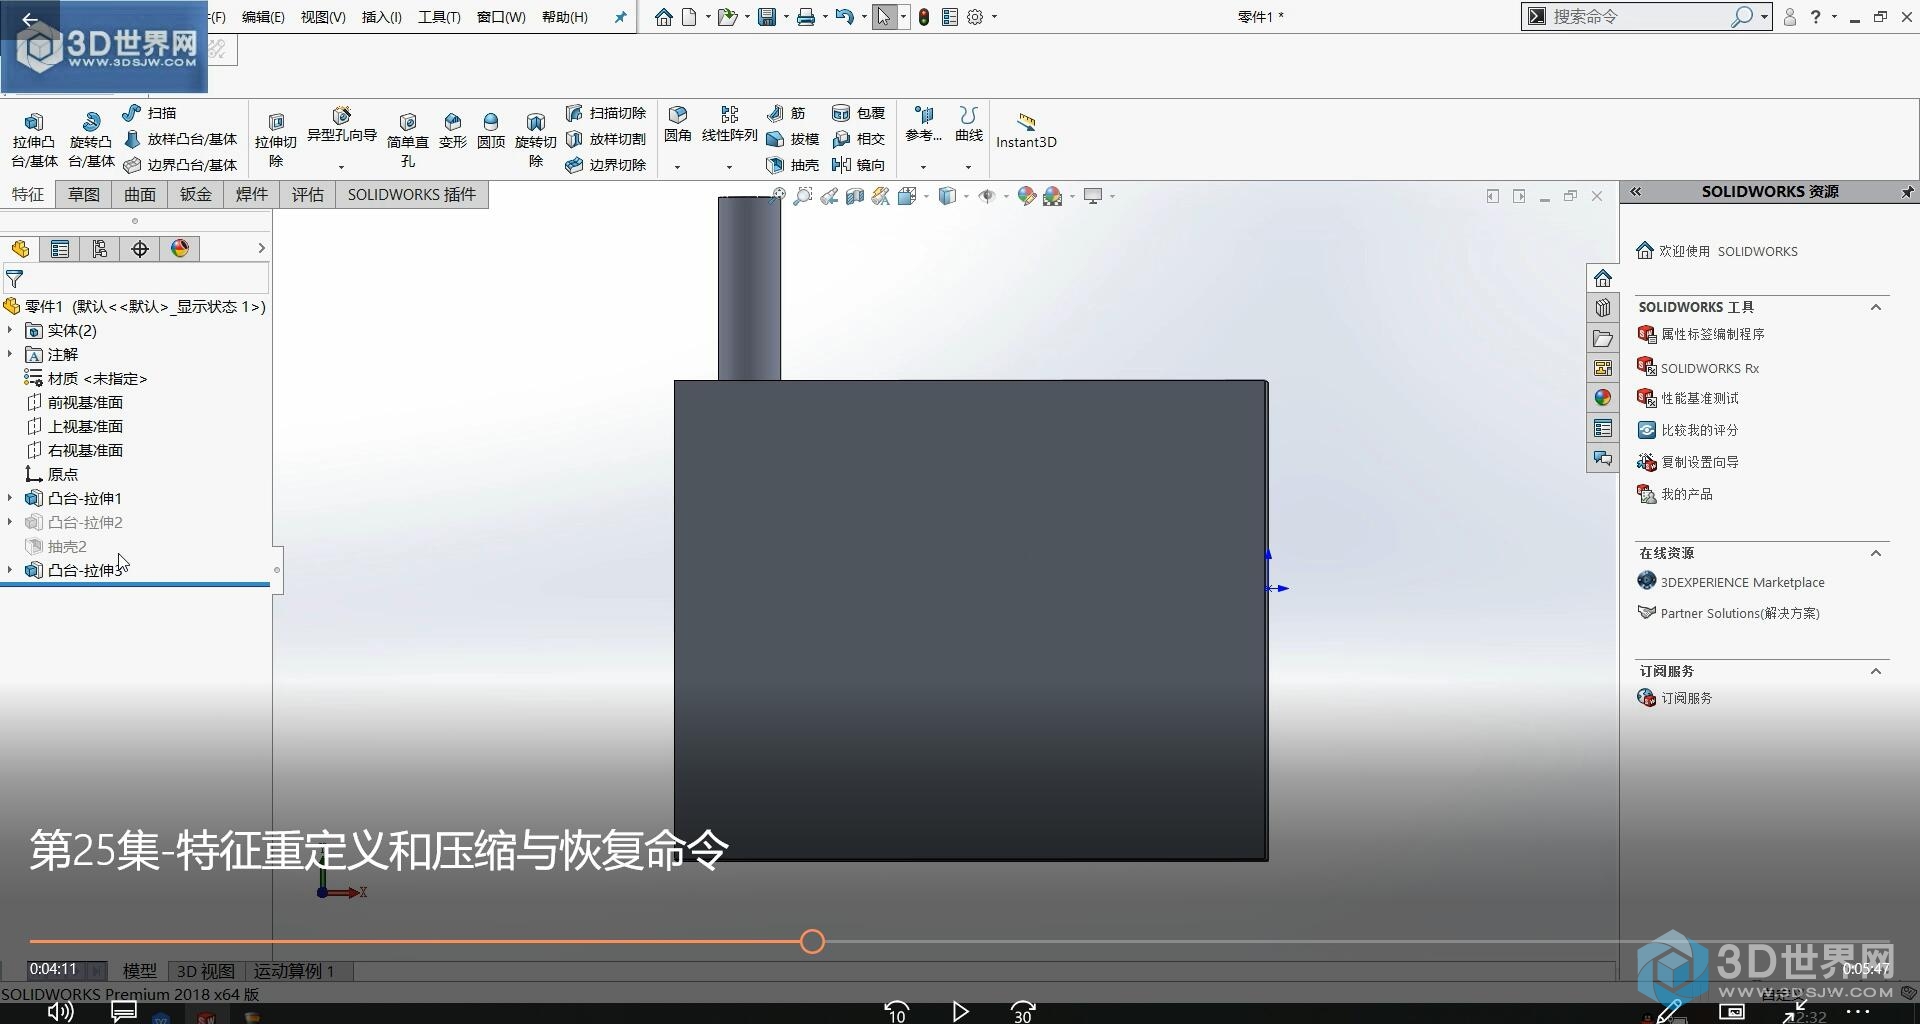Choose the 放样切割 lofted cut tool
This screenshot has width=1920, height=1024.
(606, 139)
